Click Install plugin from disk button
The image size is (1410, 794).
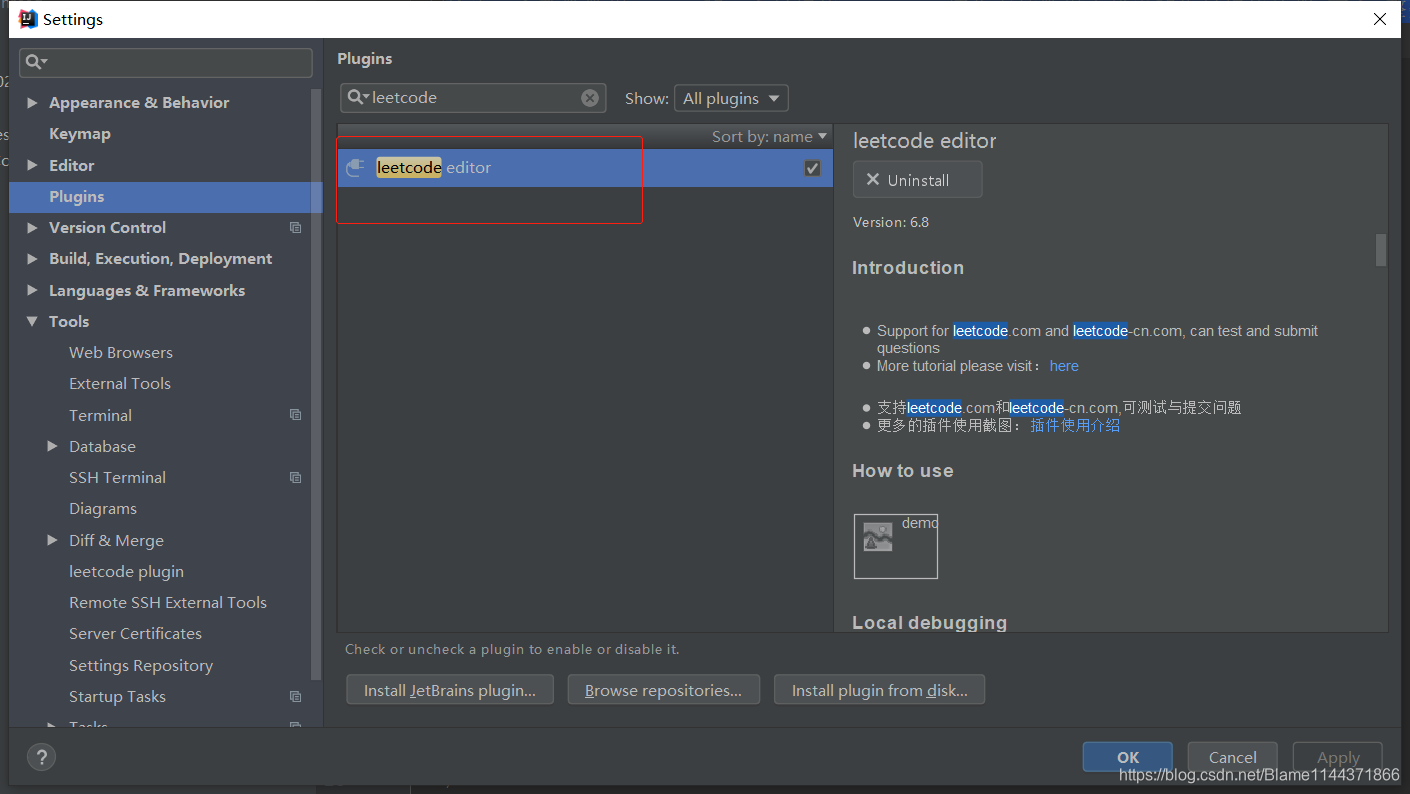[x=879, y=690]
